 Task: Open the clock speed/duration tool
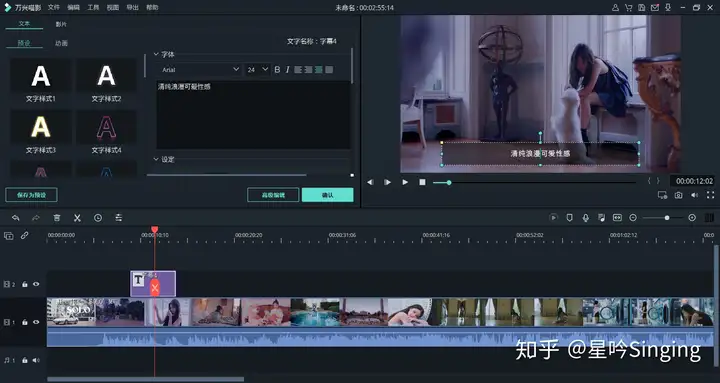[98, 218]
